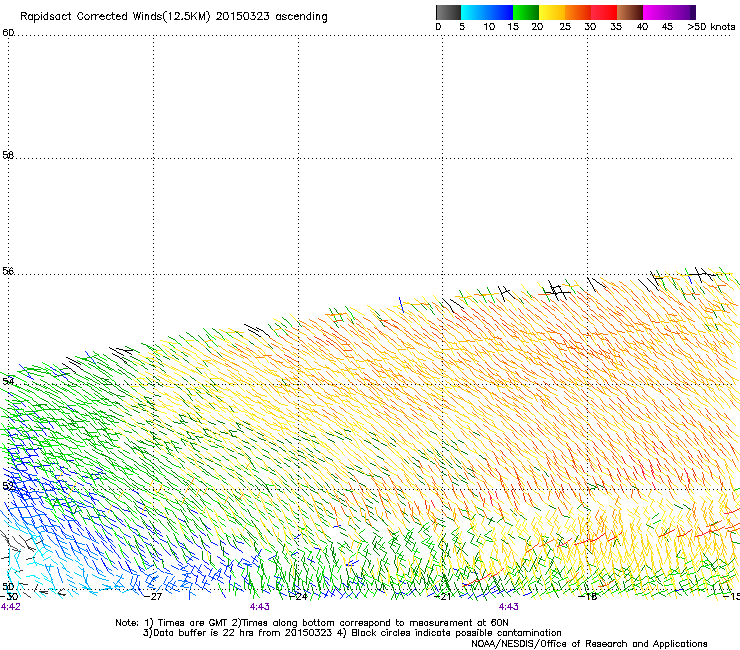Click the '4:43' time between -27 and -24
This screenshot has width=740, height=650.
pyautogui.click(x=260, y=607)
